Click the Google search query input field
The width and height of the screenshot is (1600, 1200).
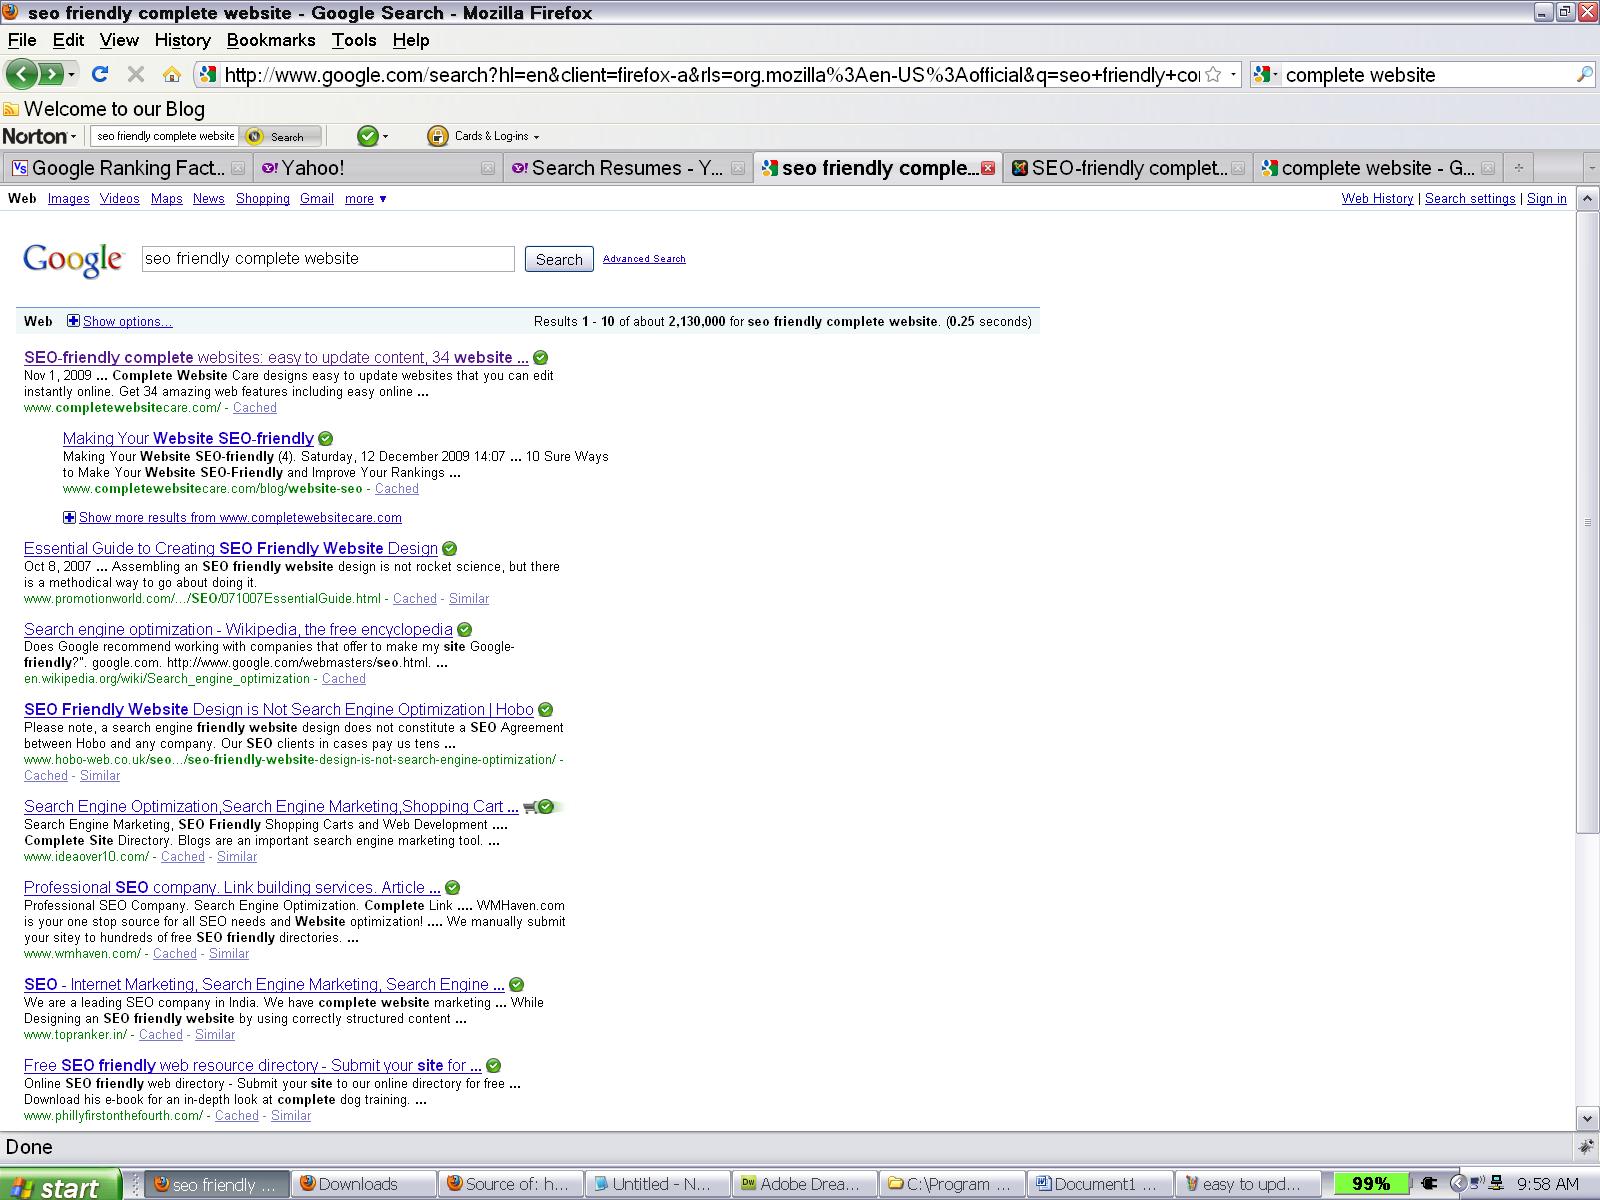[x=328, y=259]
